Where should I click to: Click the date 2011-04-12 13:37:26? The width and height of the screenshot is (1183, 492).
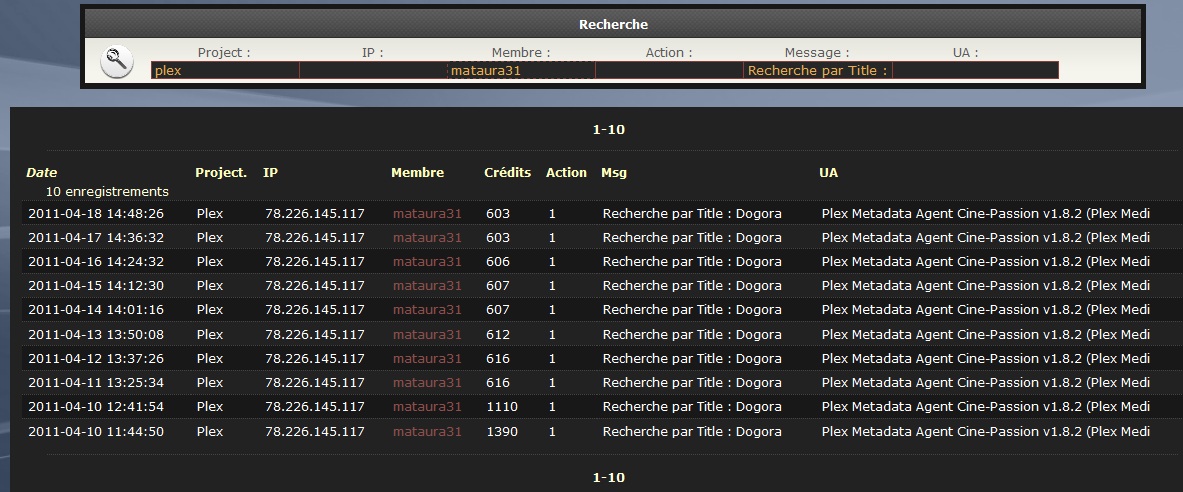[96, 358]
